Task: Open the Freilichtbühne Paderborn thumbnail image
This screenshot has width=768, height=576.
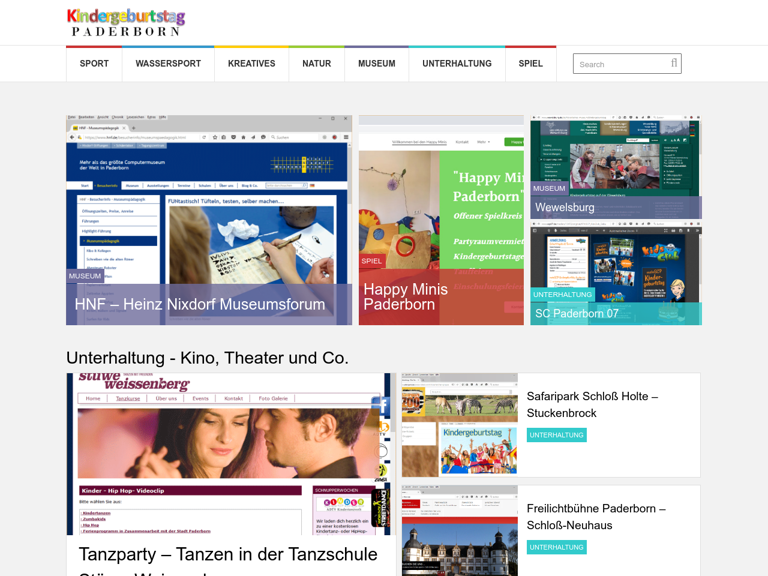Action: pyautogui.click(x=459, y=530)
